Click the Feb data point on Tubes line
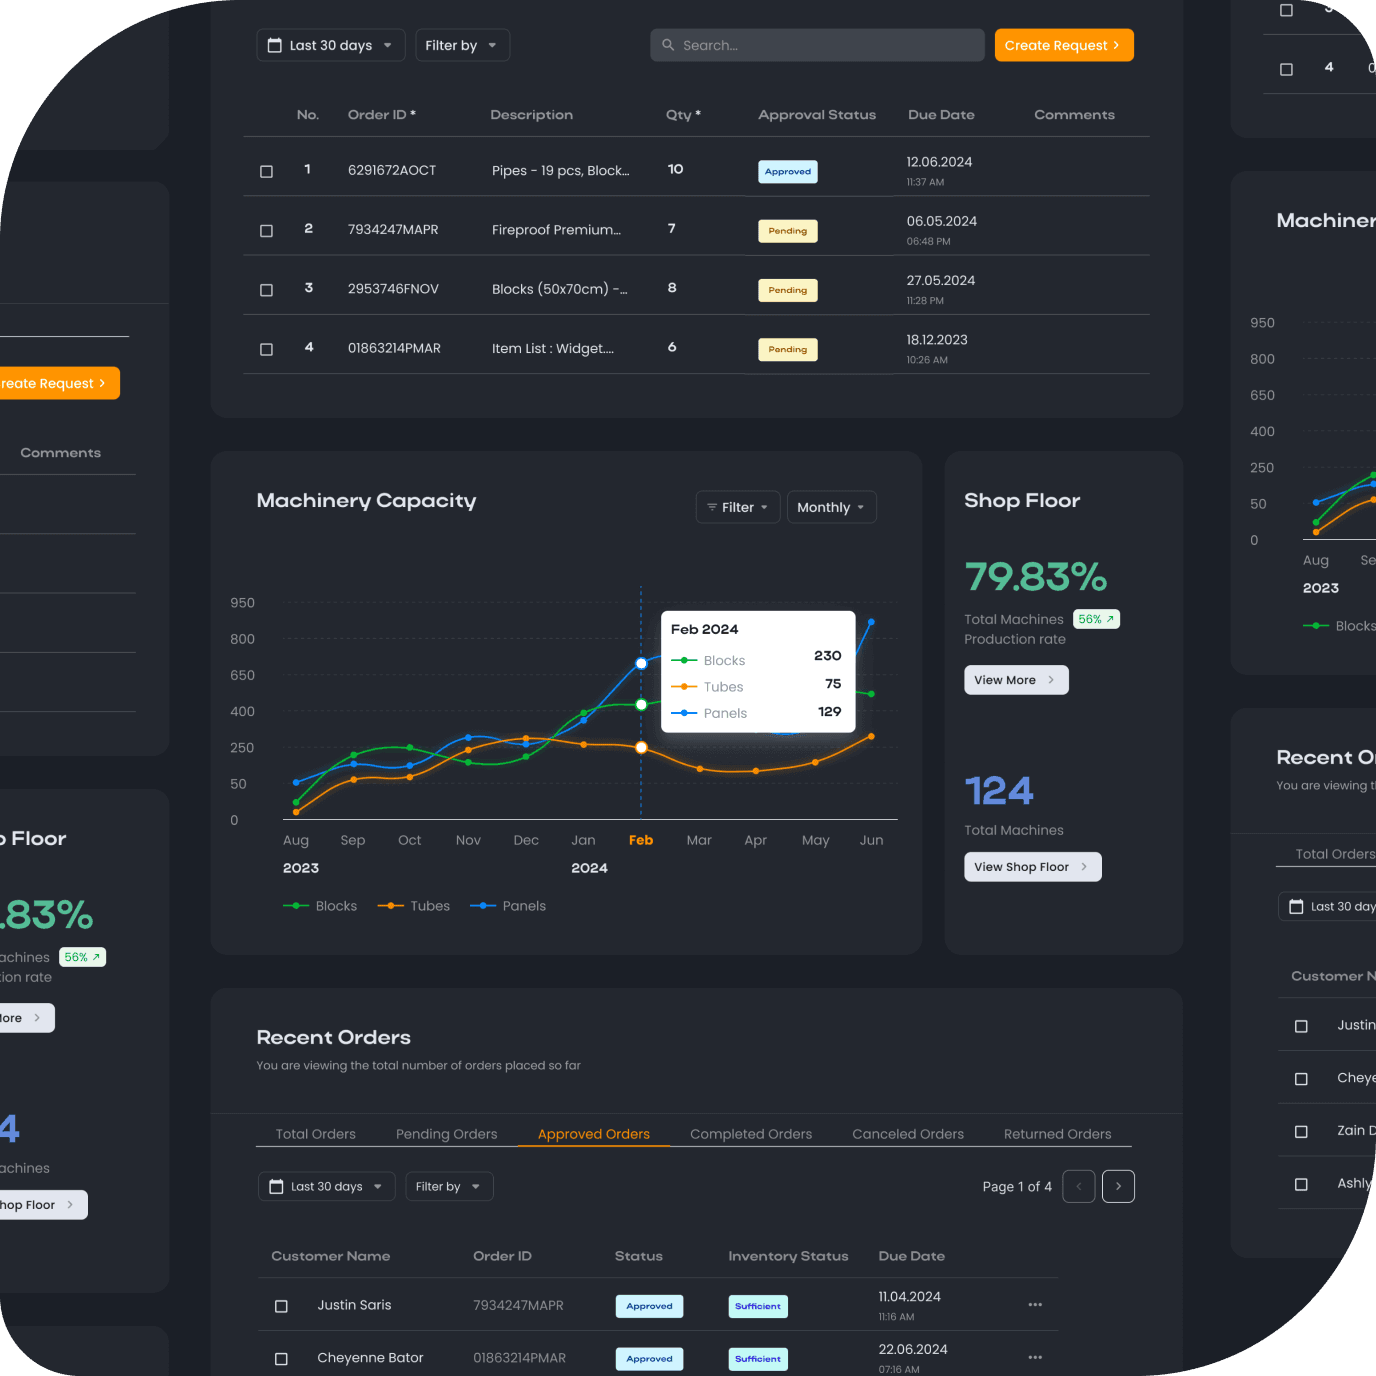The width and height of the screenshot is (1376, 1376). click(641, 747)
